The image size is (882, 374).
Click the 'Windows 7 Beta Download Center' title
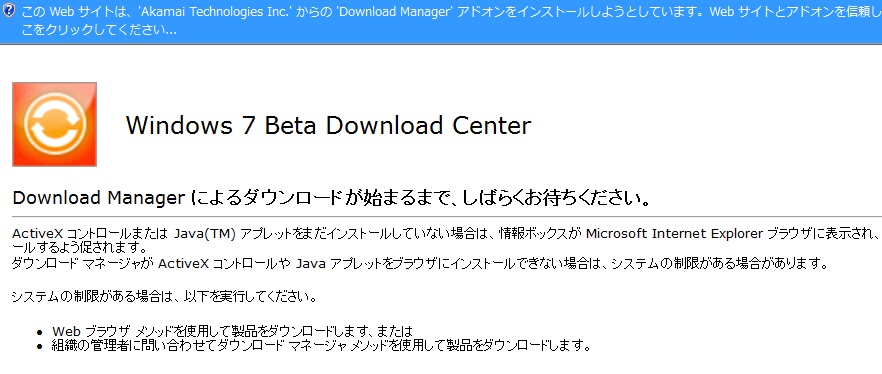coord(328,125)
